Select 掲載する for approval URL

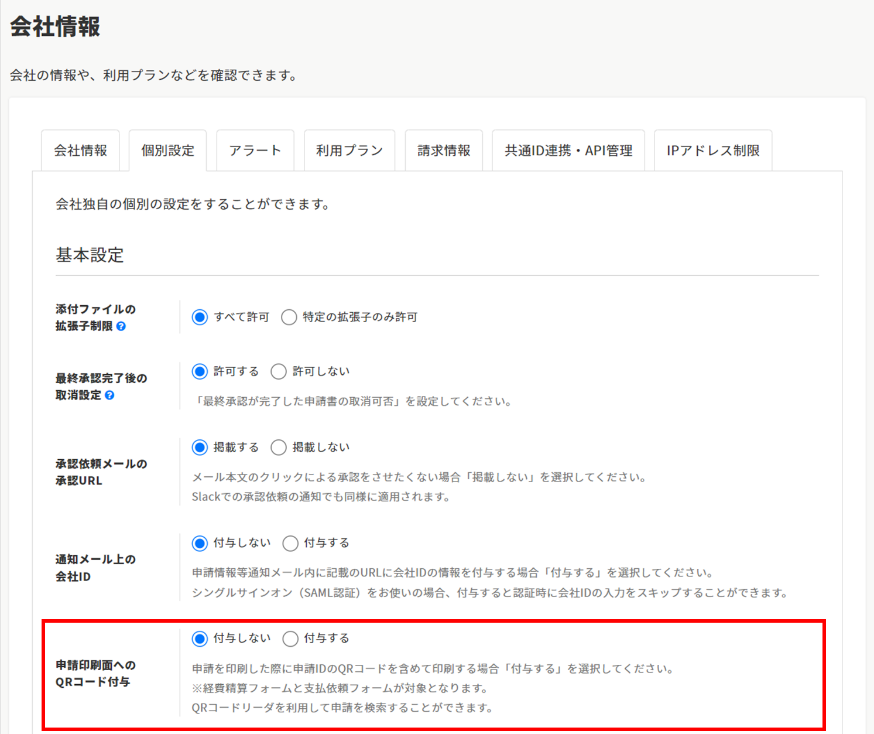[x=199, y=447]
